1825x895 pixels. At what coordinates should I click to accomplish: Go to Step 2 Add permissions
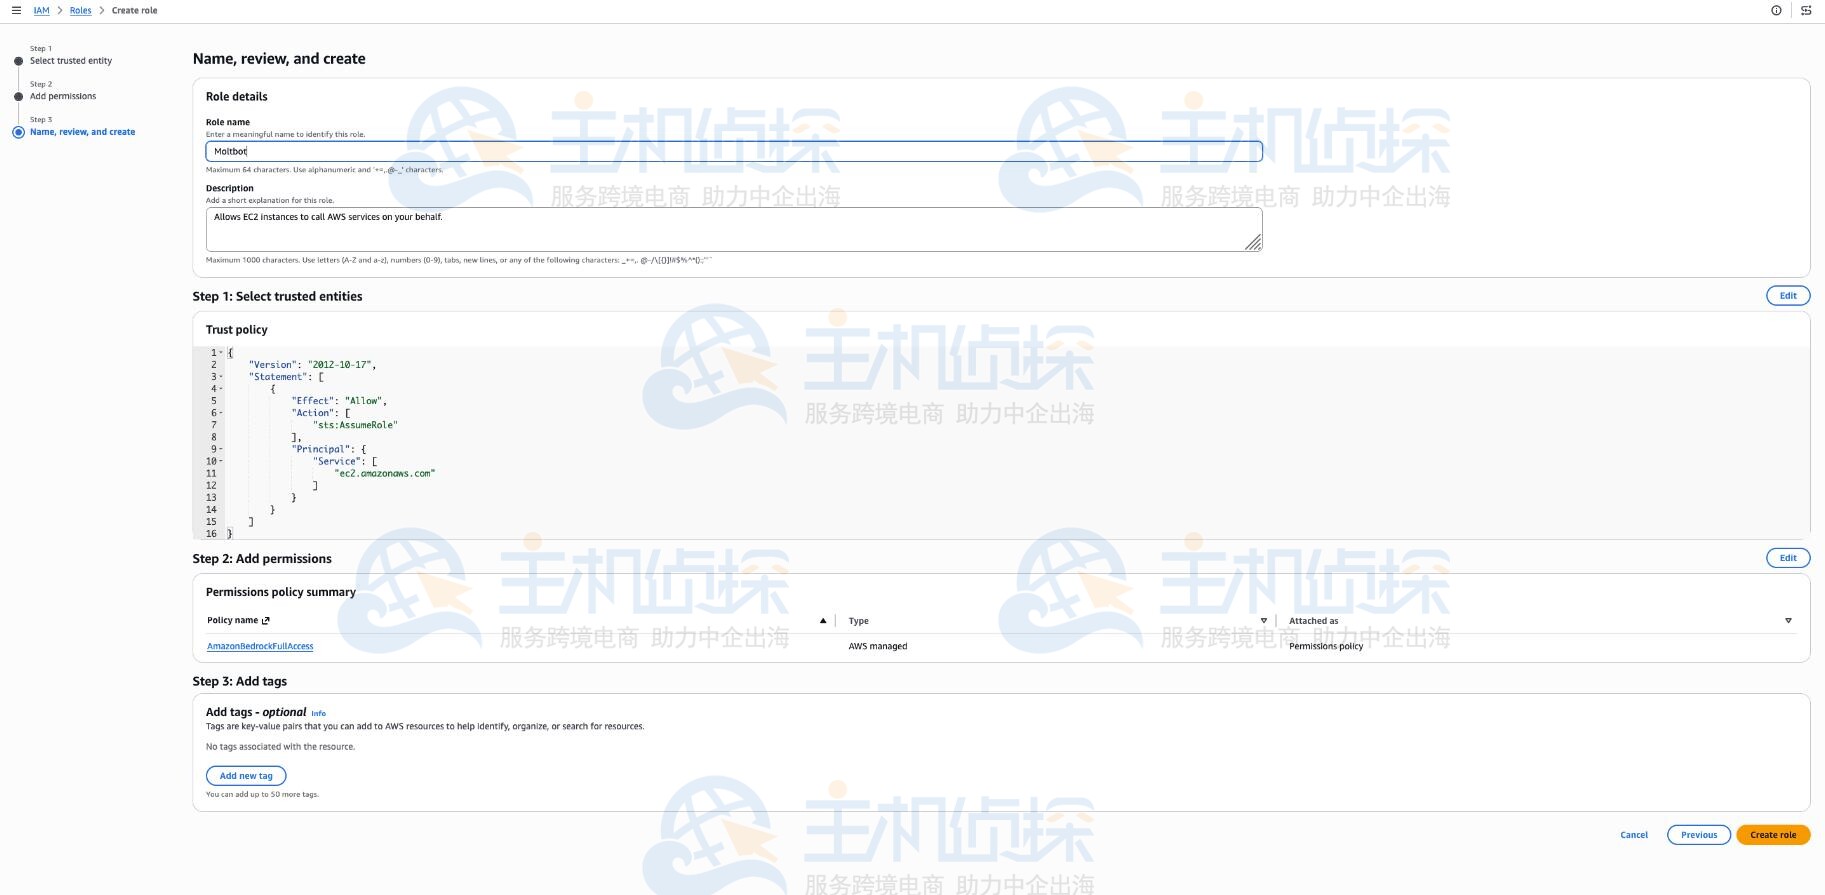pyautogui.click(x=63, y=97)
